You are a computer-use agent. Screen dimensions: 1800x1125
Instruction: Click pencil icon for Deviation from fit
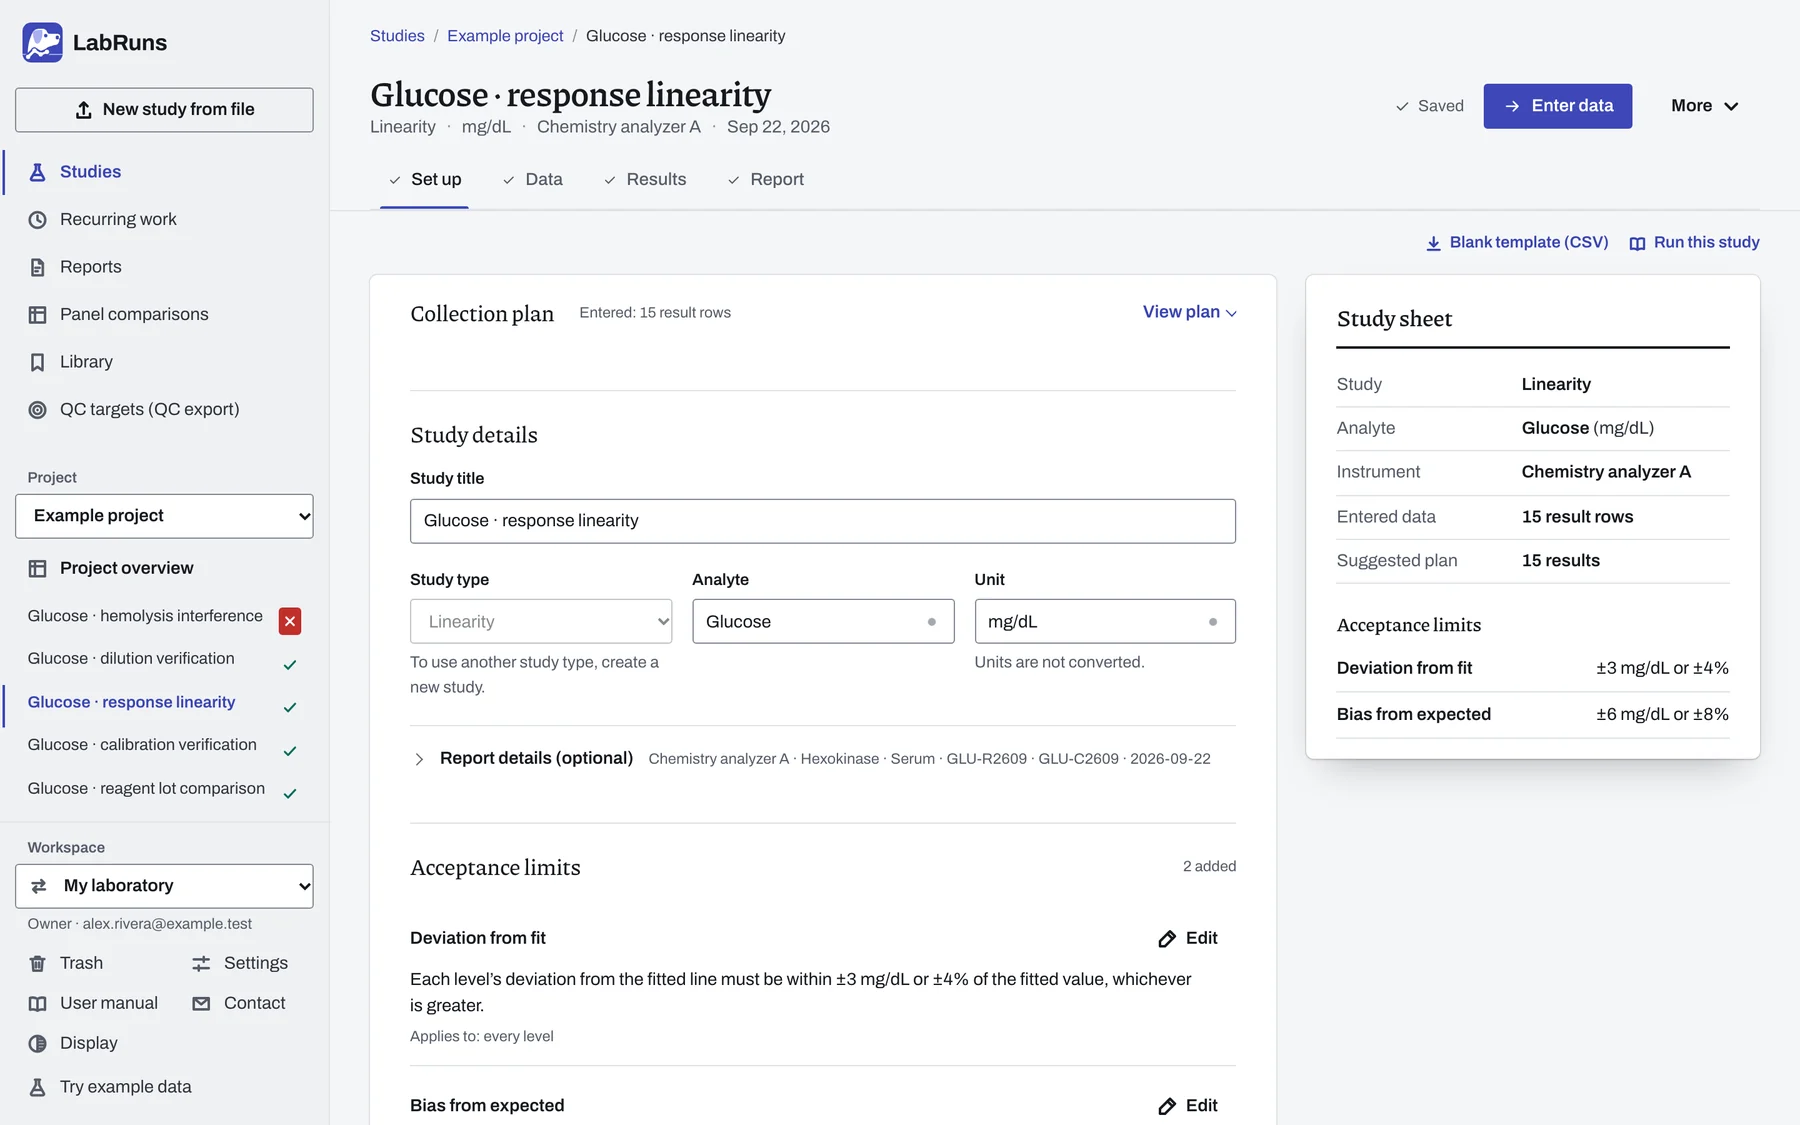(x=1167, y=939)
